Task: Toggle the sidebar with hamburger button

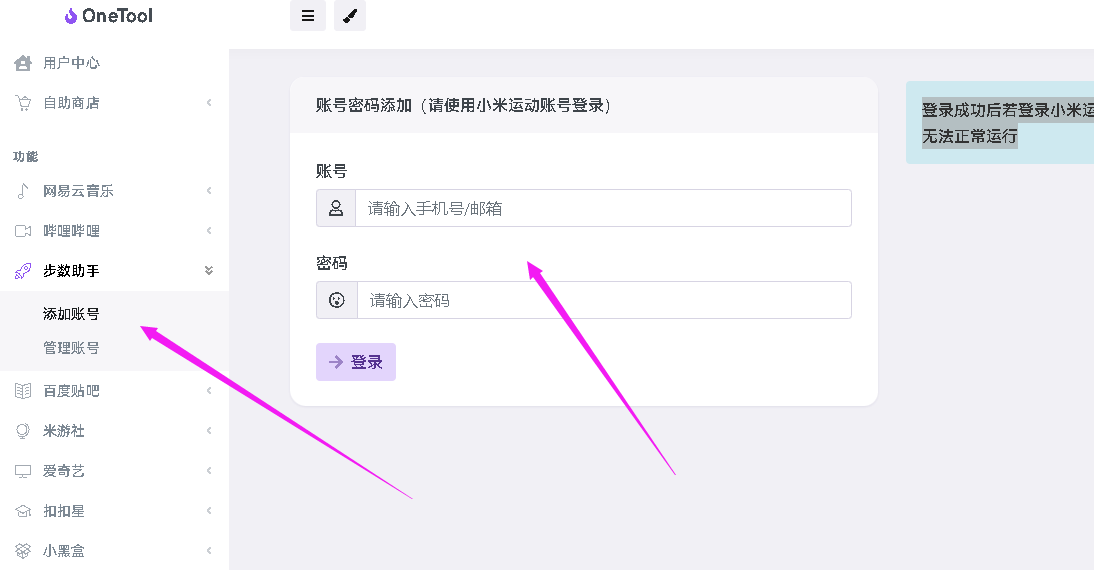Action: [308, 15]
